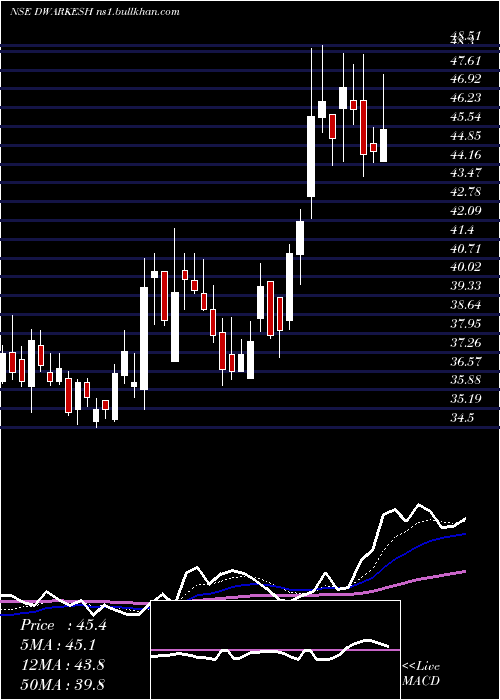This screenshot has width=500, height=700.
Task: Select the 35.88 price level label
Action: coord(466,380)
